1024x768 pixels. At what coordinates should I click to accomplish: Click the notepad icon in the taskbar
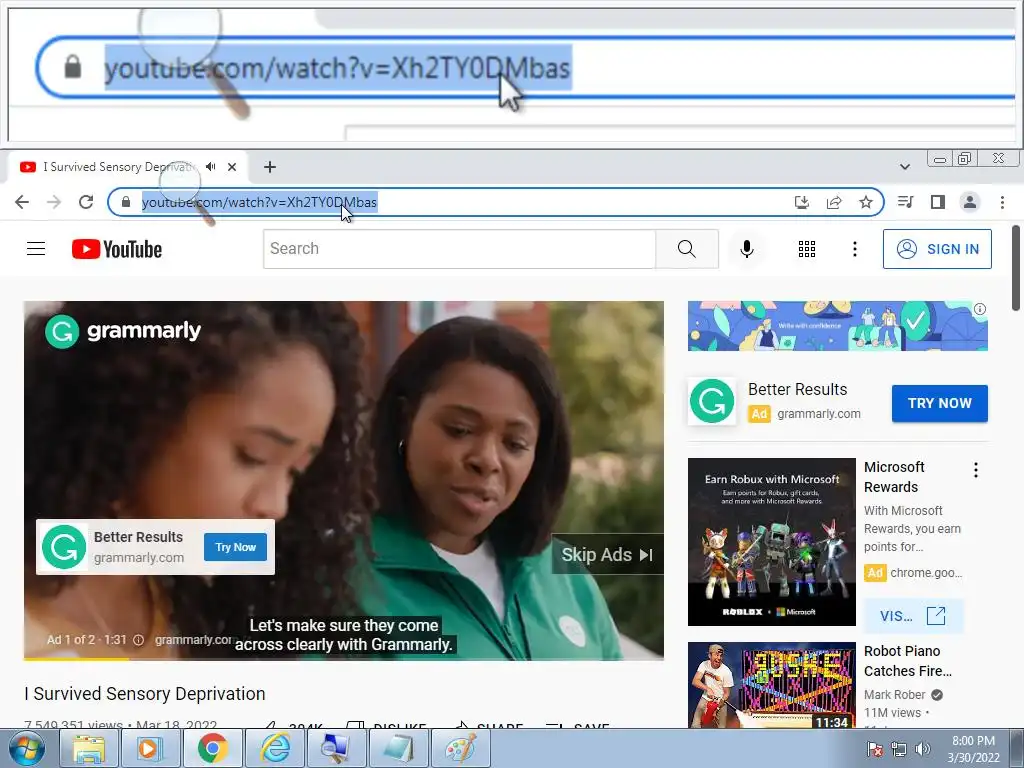398,748
